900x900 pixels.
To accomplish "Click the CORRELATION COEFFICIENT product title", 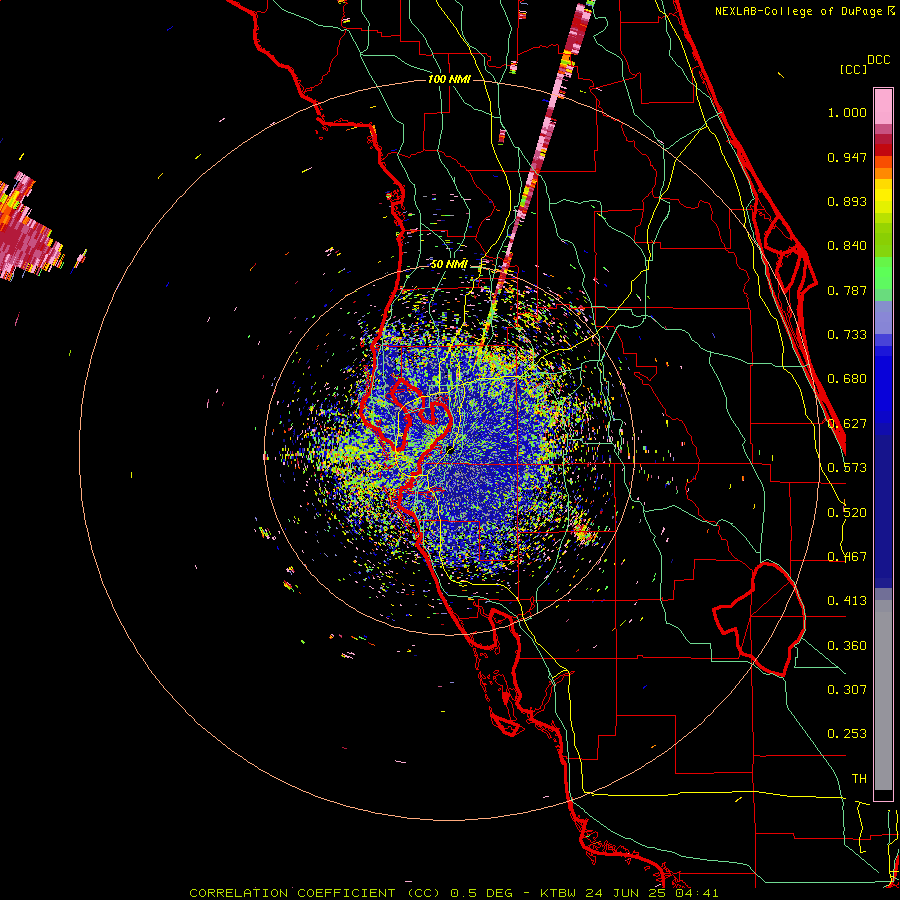I will 292,893.
